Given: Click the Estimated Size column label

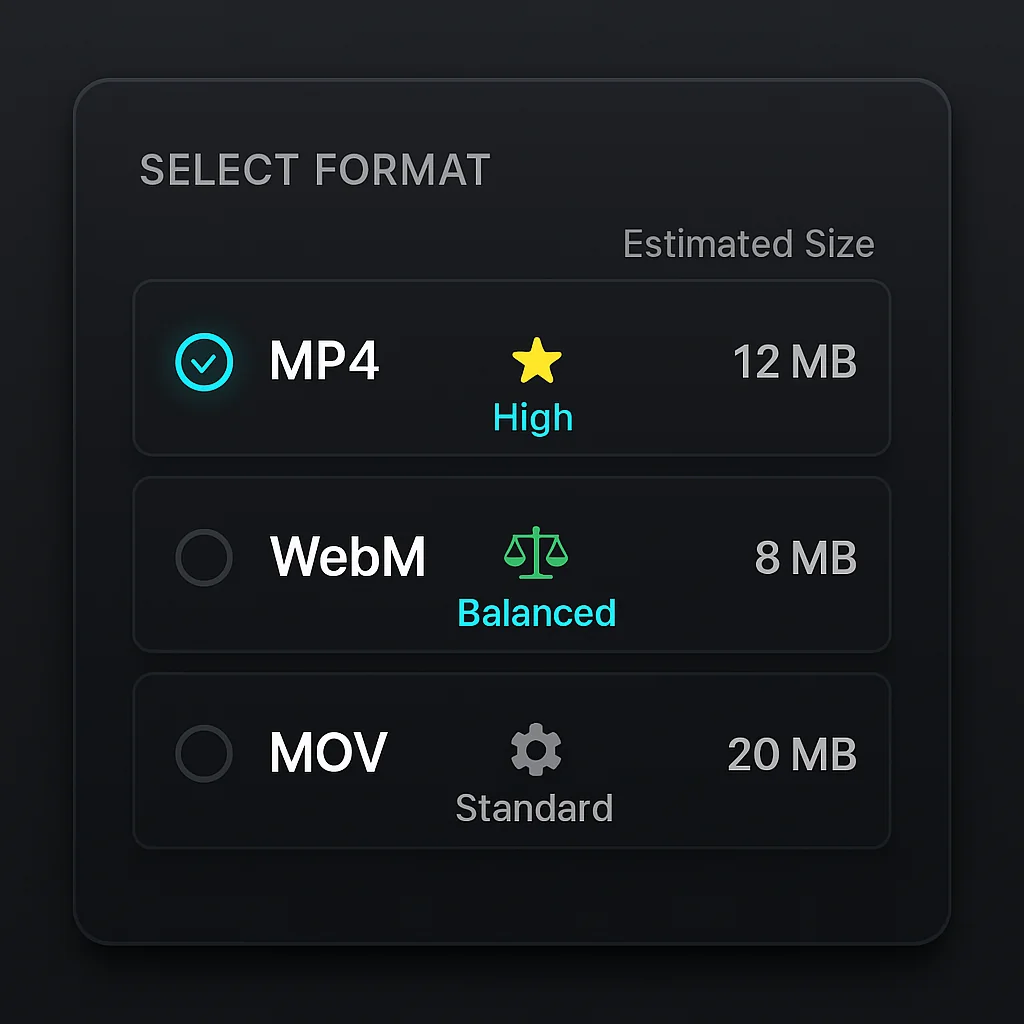Looking at the screenshot, I should (748, 243).
